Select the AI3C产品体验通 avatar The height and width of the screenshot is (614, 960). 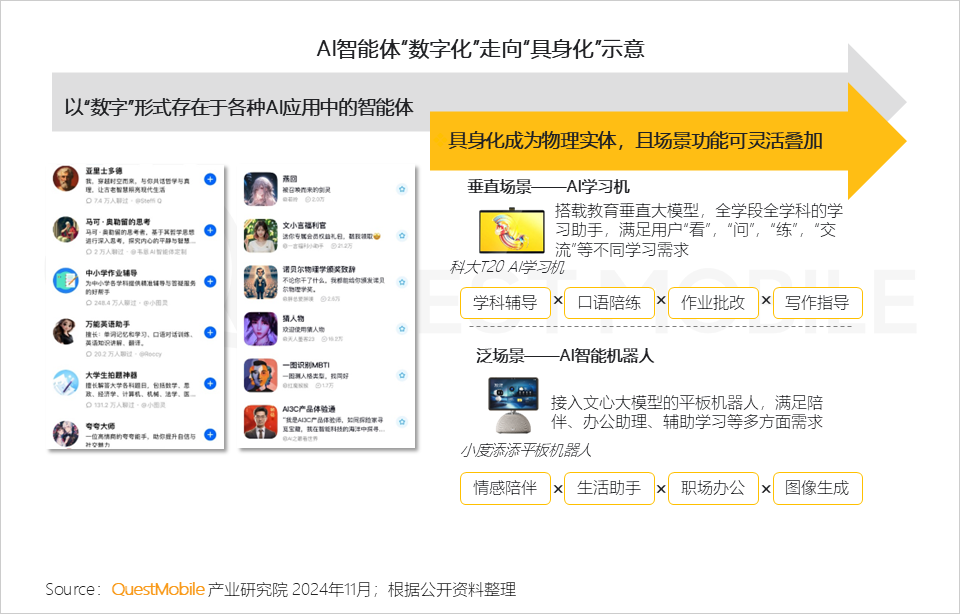coord(261,422)
